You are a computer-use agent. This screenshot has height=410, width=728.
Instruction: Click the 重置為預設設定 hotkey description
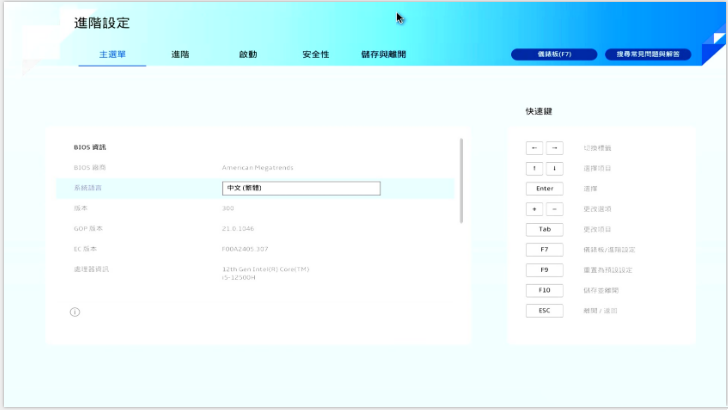[608, 270]
